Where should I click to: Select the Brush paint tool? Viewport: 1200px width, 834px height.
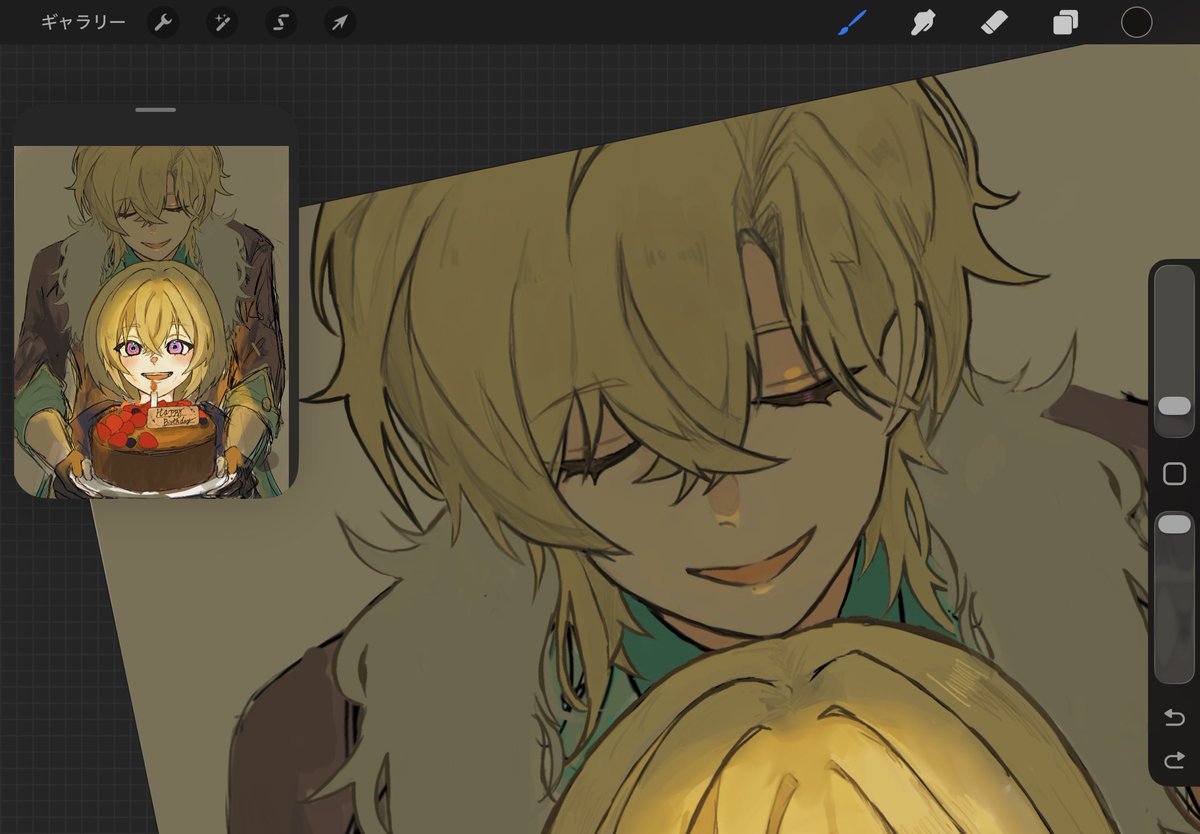point(852,22)
